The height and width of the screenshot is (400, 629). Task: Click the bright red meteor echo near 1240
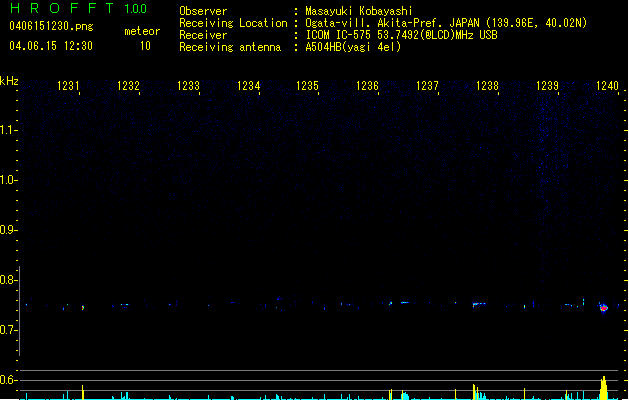(x=604, y=308)
